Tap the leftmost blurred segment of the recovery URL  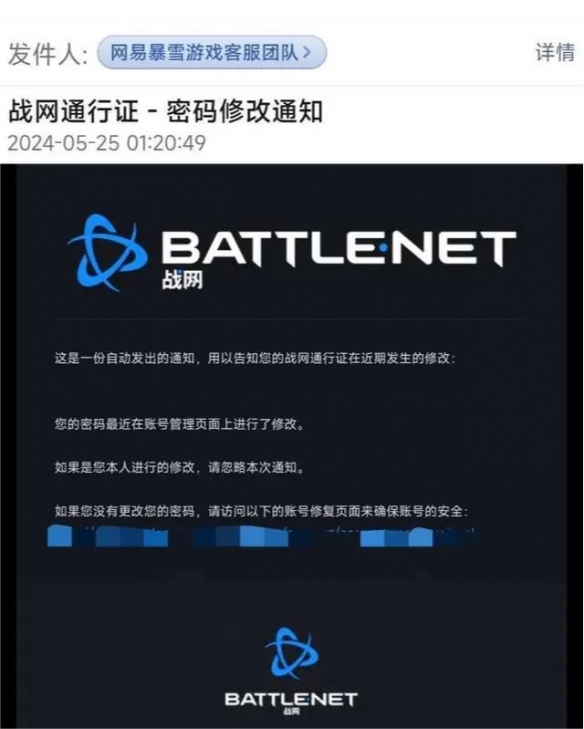coord(60,536)
